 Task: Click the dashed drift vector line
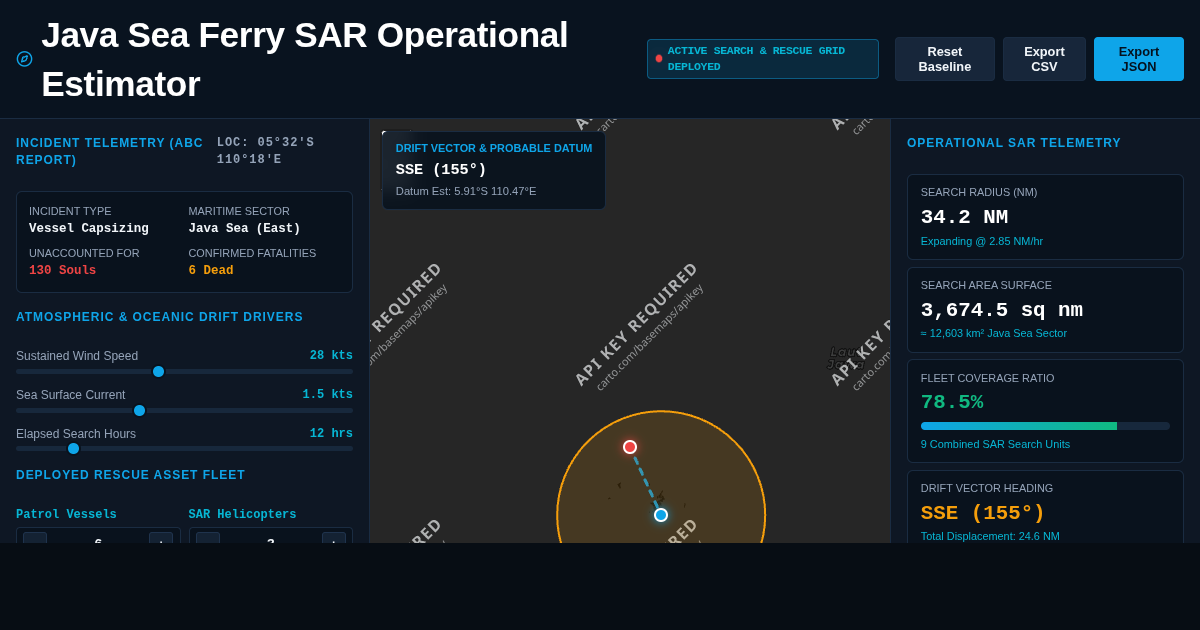pos(645,481)
